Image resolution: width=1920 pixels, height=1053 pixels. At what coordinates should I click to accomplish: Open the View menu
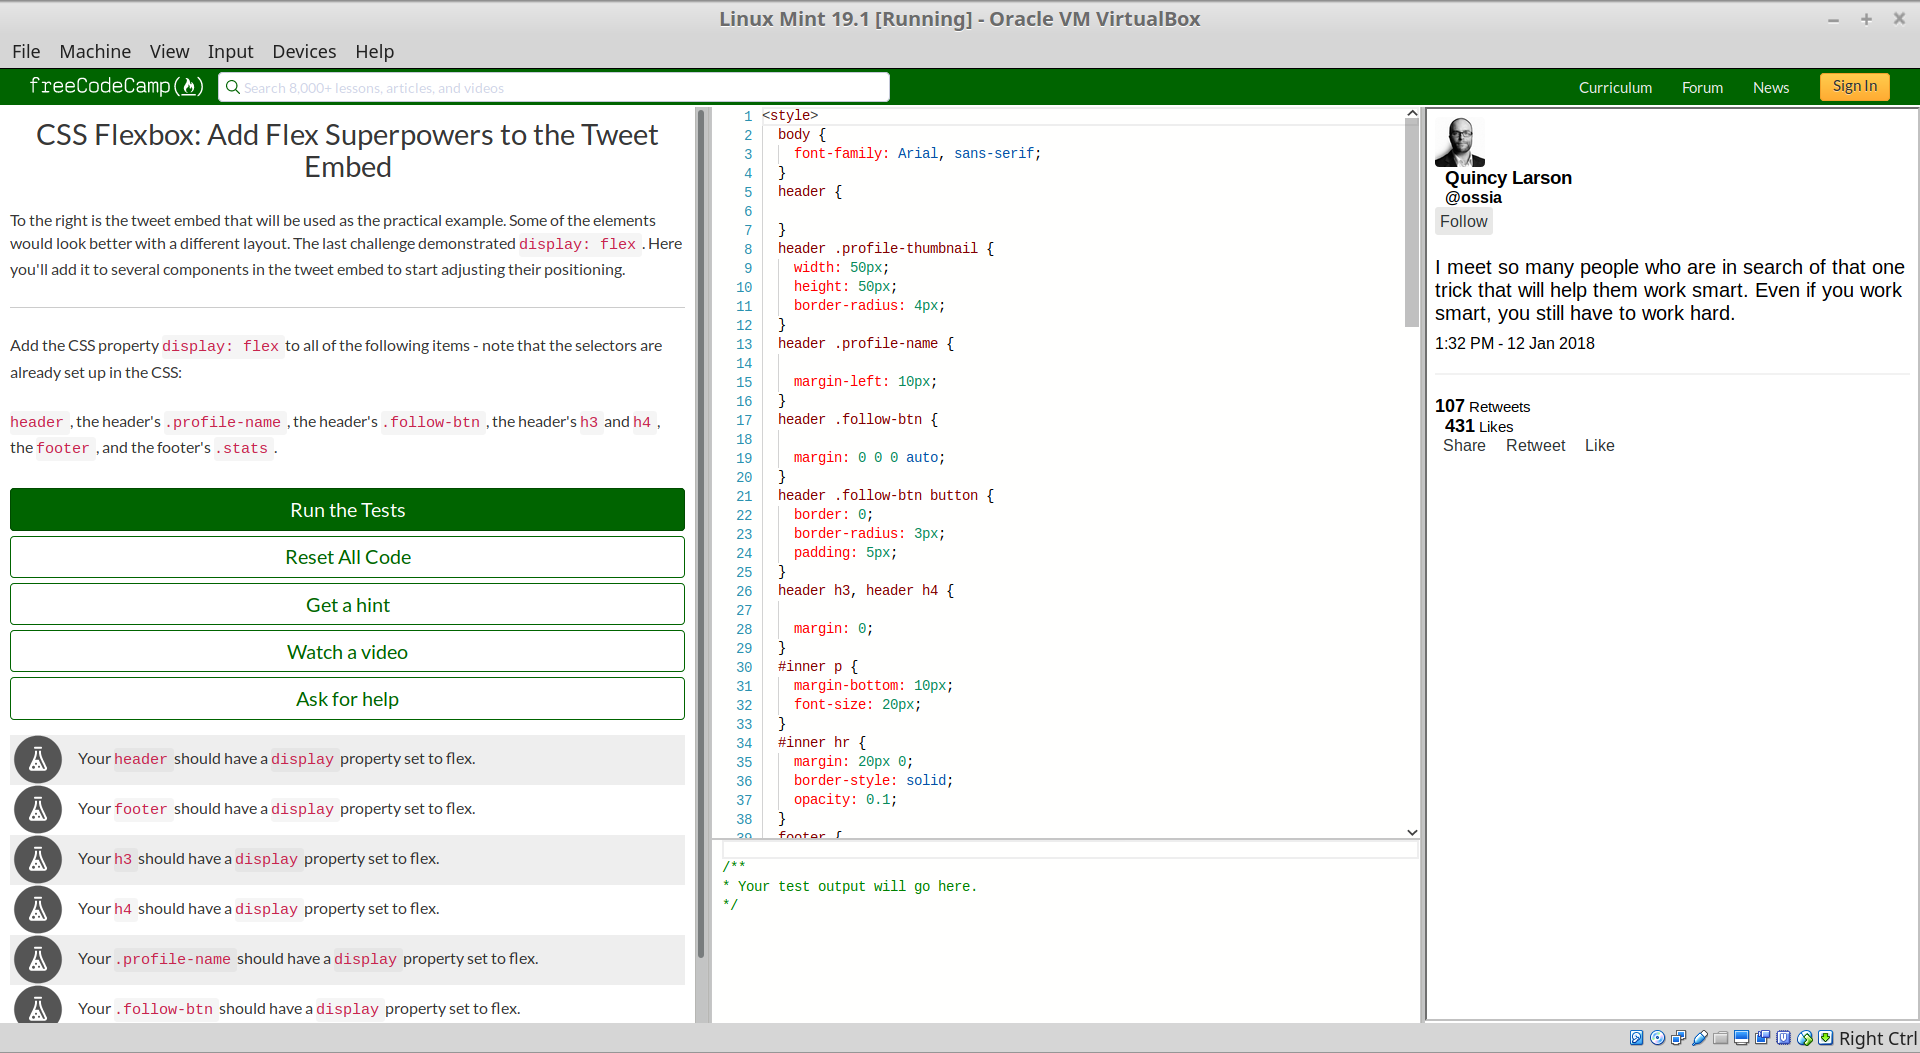[169, 51]
